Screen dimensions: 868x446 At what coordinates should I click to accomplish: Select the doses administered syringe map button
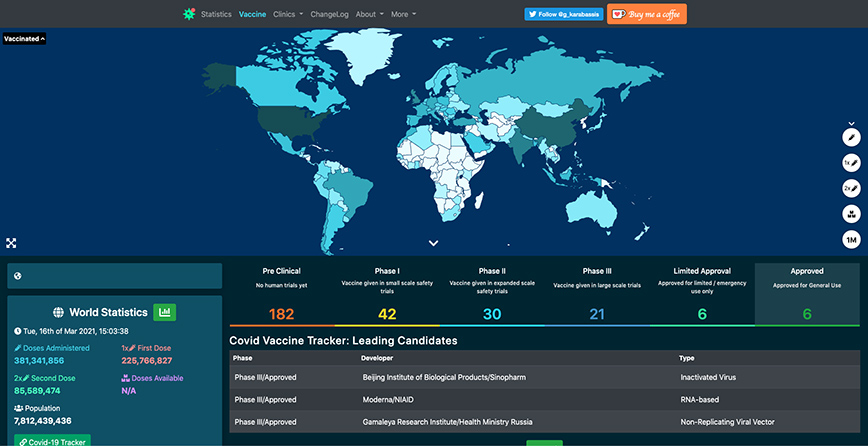point(851,136)
